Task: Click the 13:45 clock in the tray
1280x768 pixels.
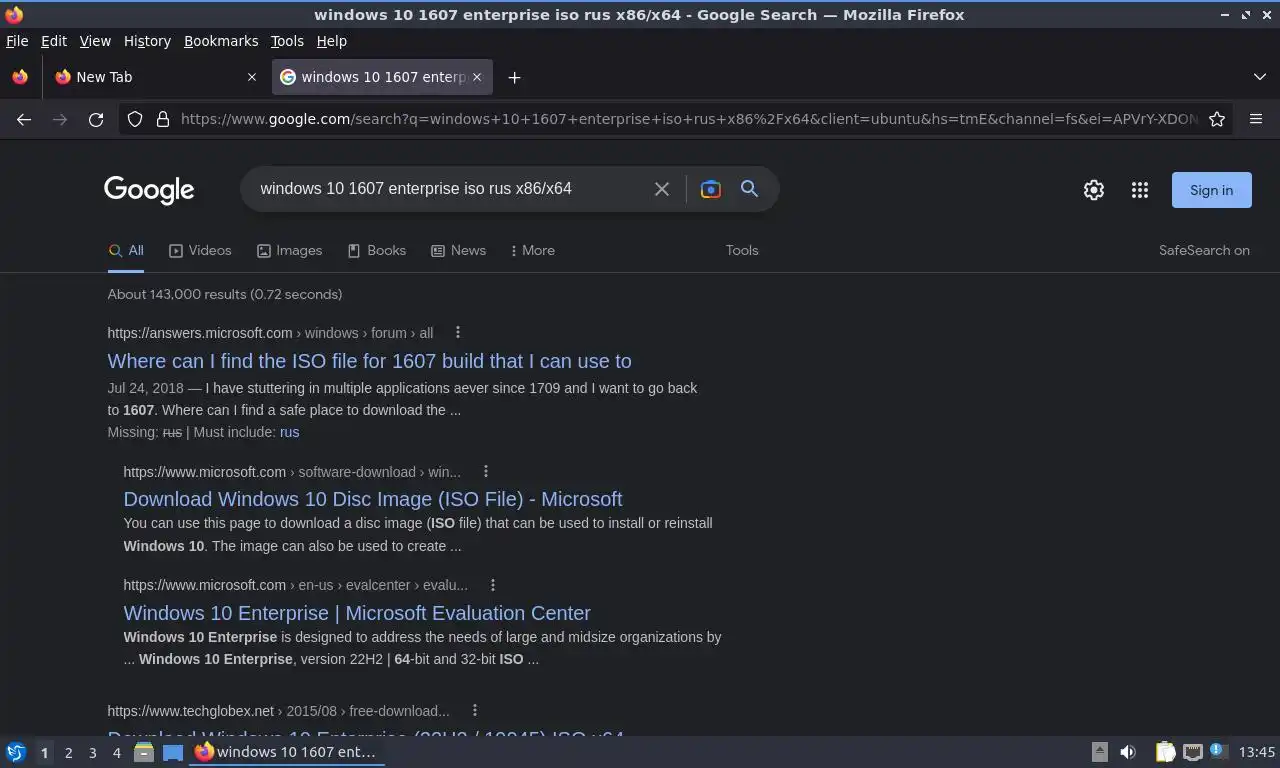Action: 1257,752
